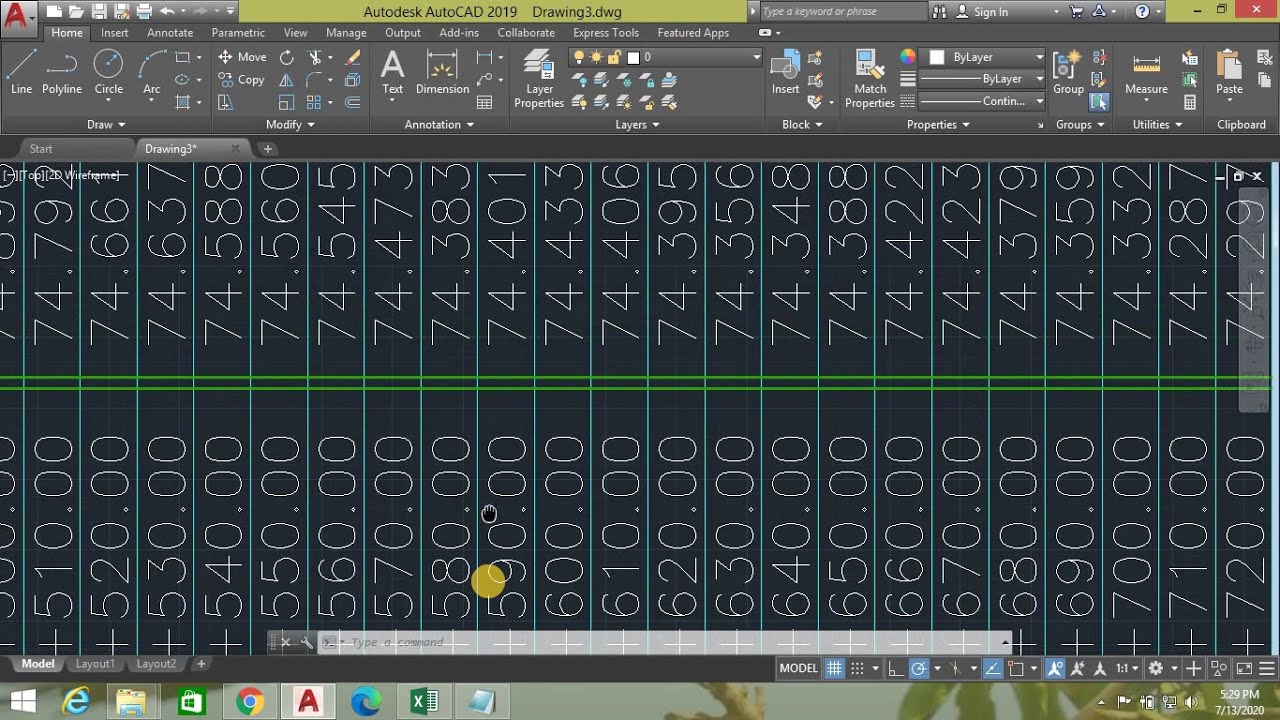Select the Offset tool icon

coord(352,102)
